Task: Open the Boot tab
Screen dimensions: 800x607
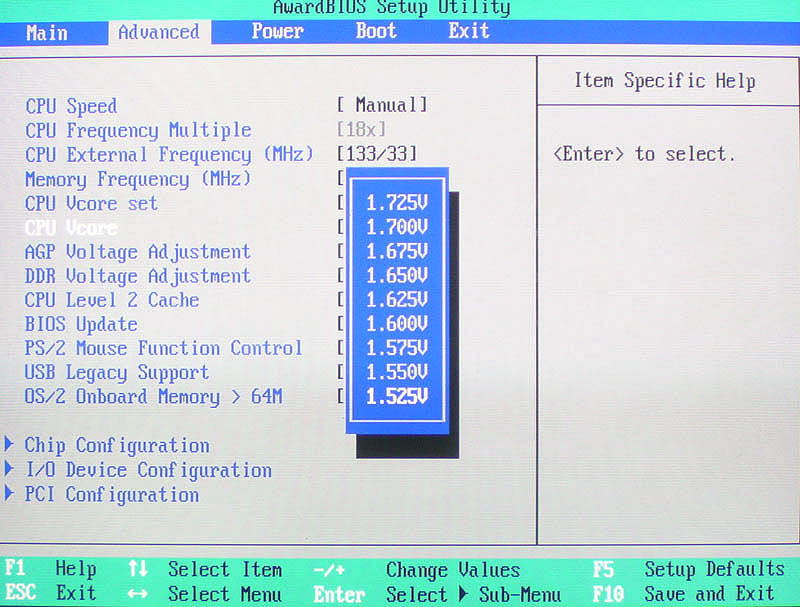Action: [376, 31]
